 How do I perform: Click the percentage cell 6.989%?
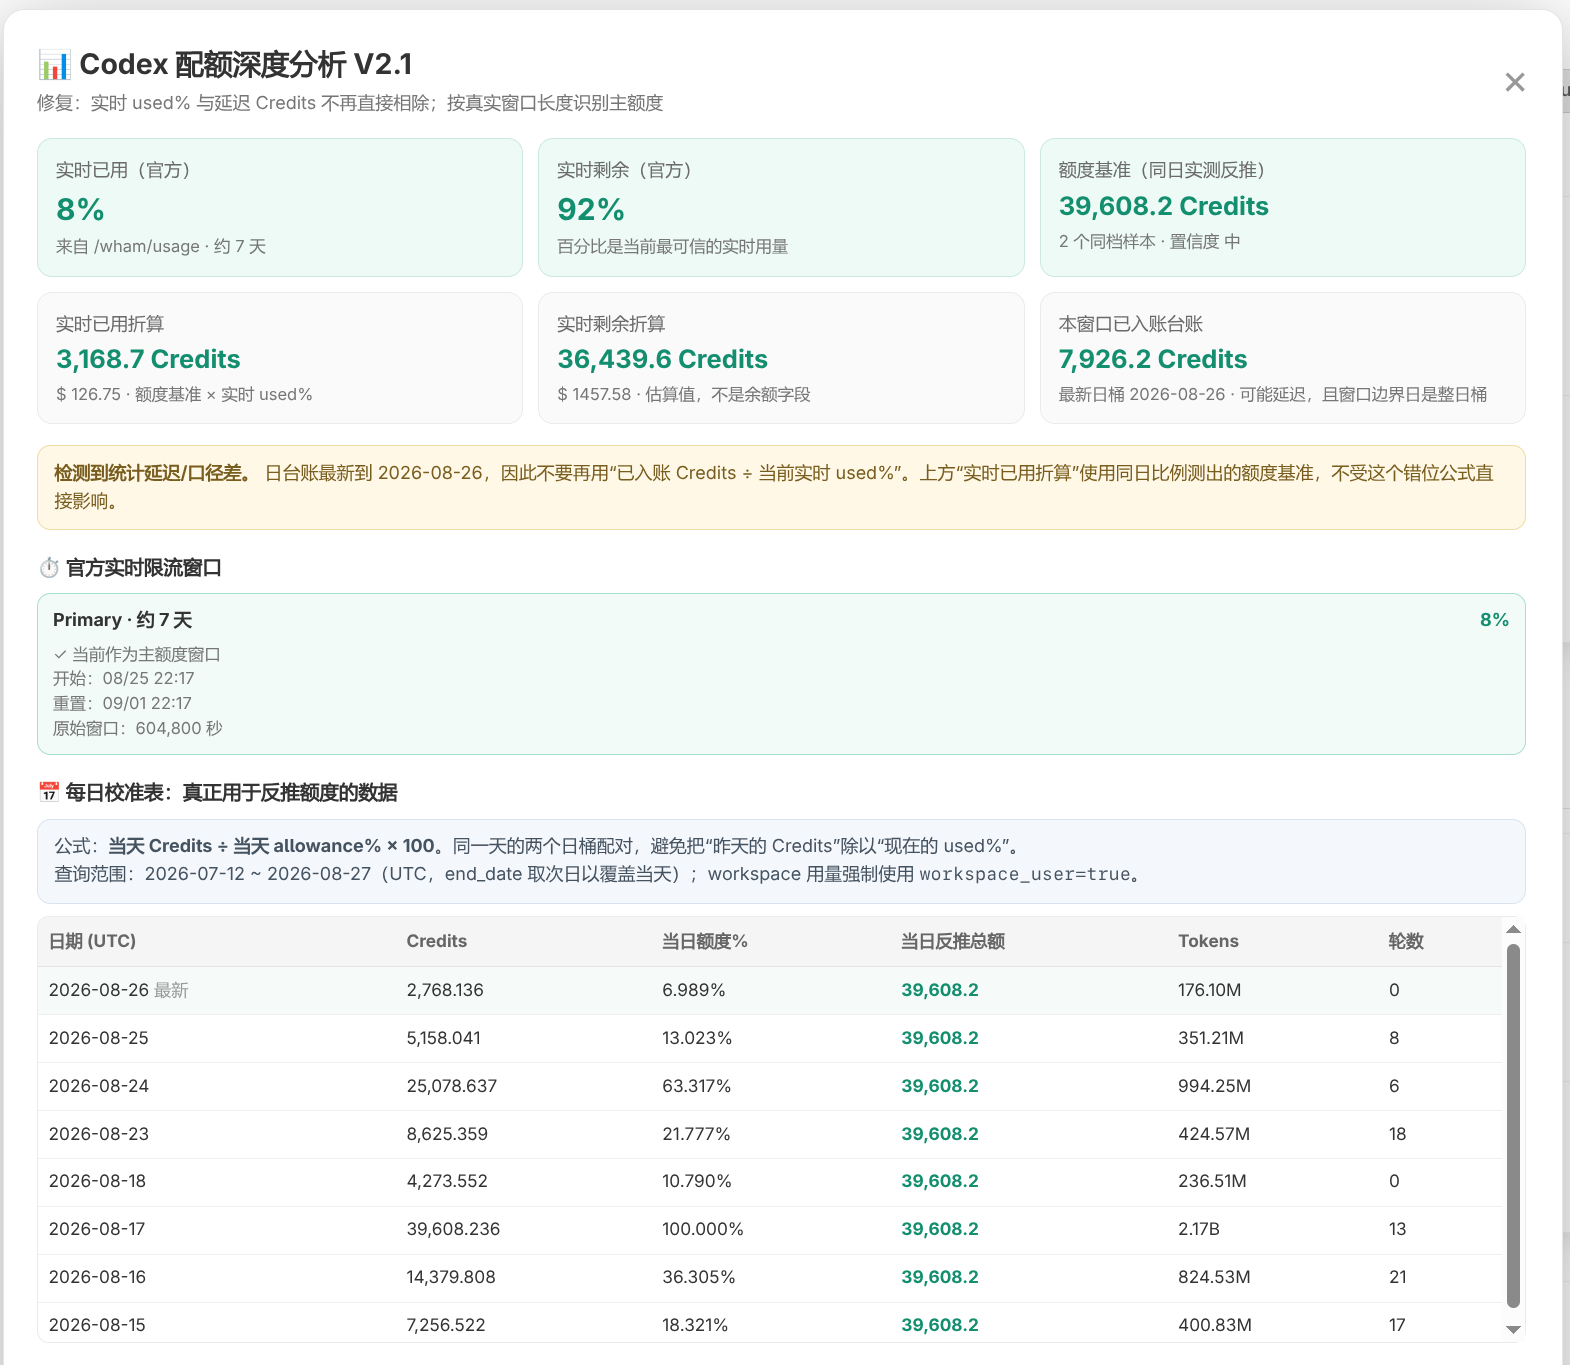coord(694,990)
